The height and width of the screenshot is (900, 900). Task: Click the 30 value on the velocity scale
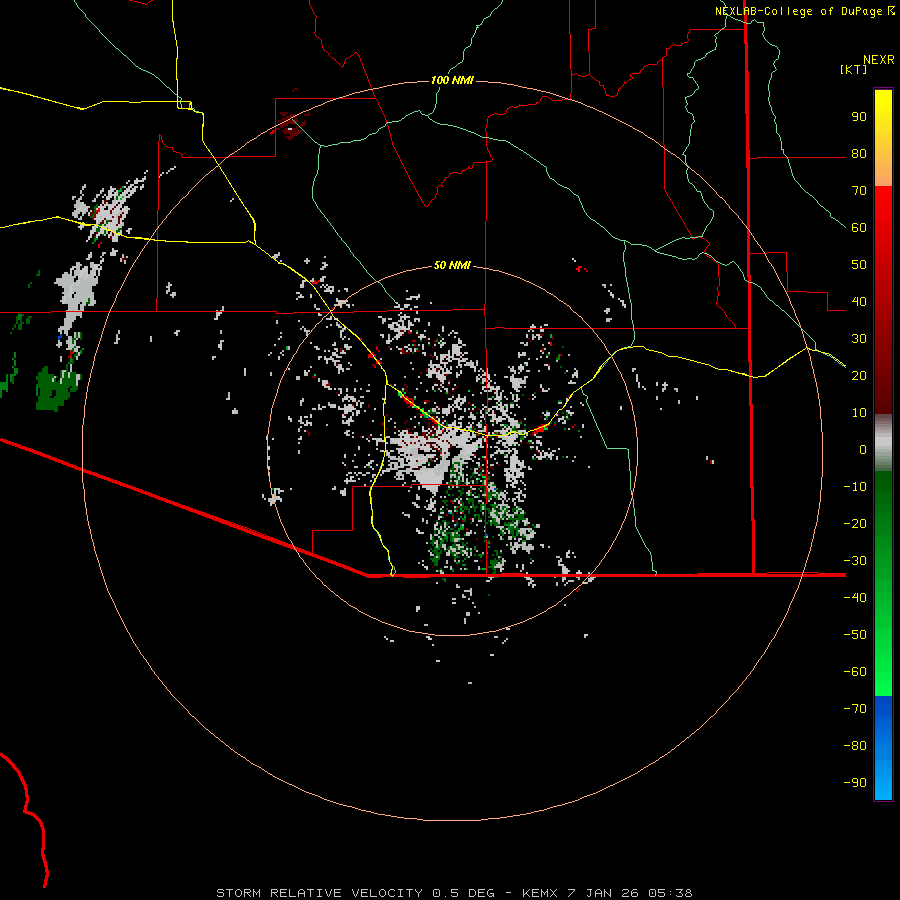(859, 339)
